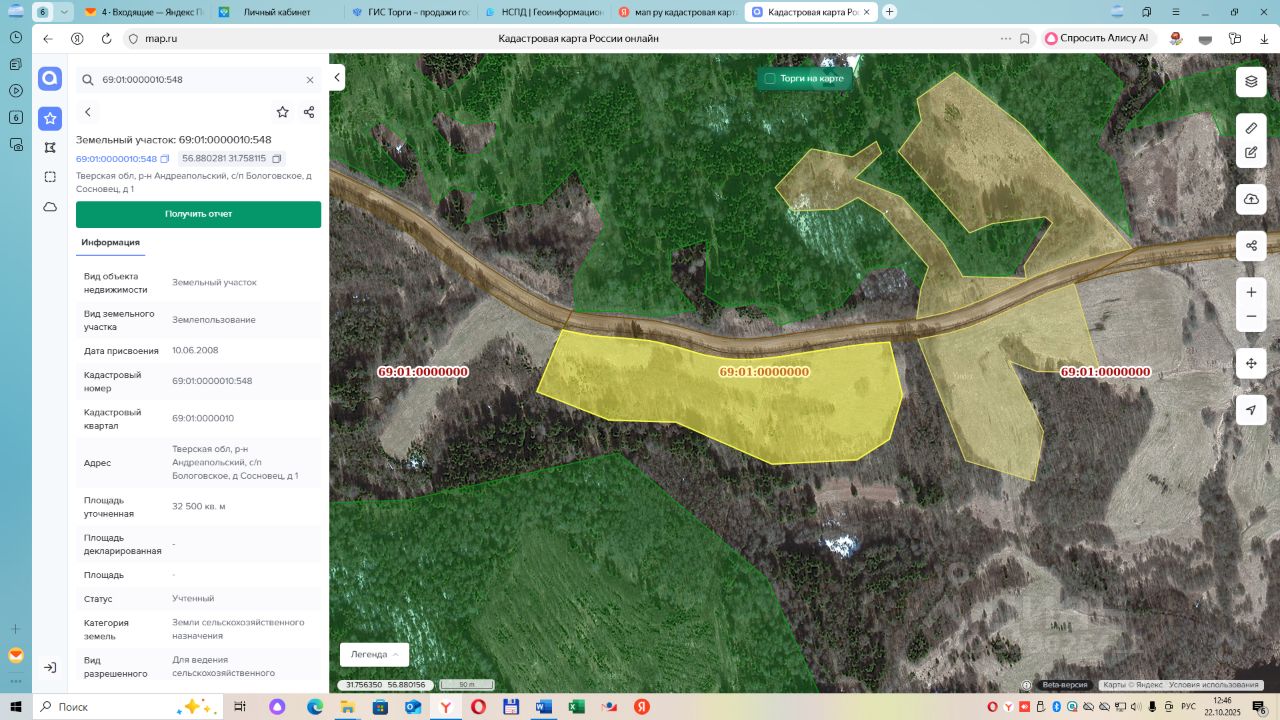Screen dimensions: 1280x720
Task: Collapse the left information panel
Action: [338, 77]
